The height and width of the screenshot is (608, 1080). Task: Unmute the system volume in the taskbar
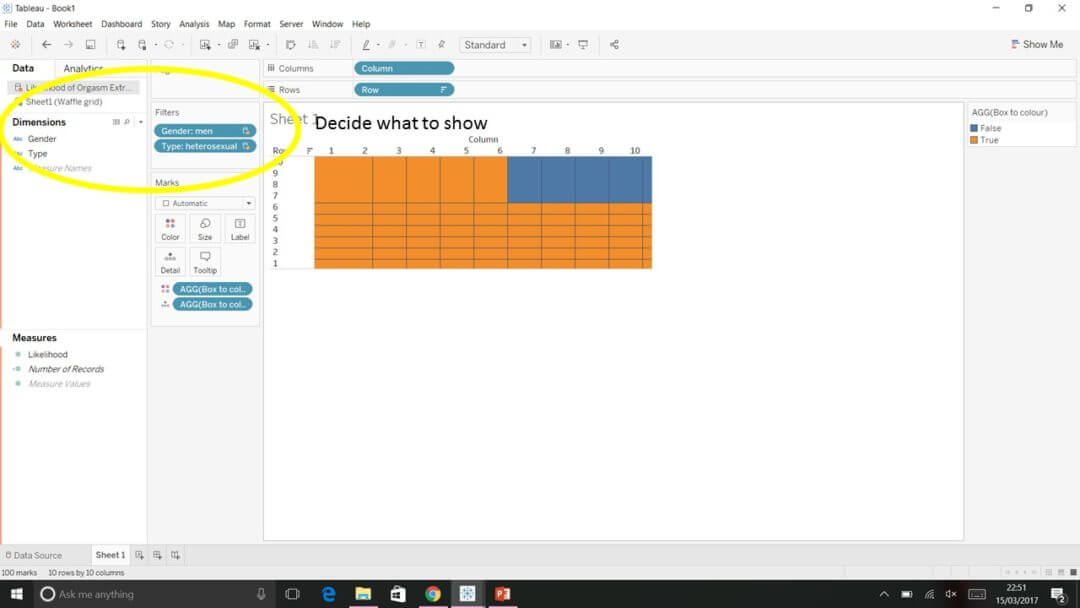[953, 593]
